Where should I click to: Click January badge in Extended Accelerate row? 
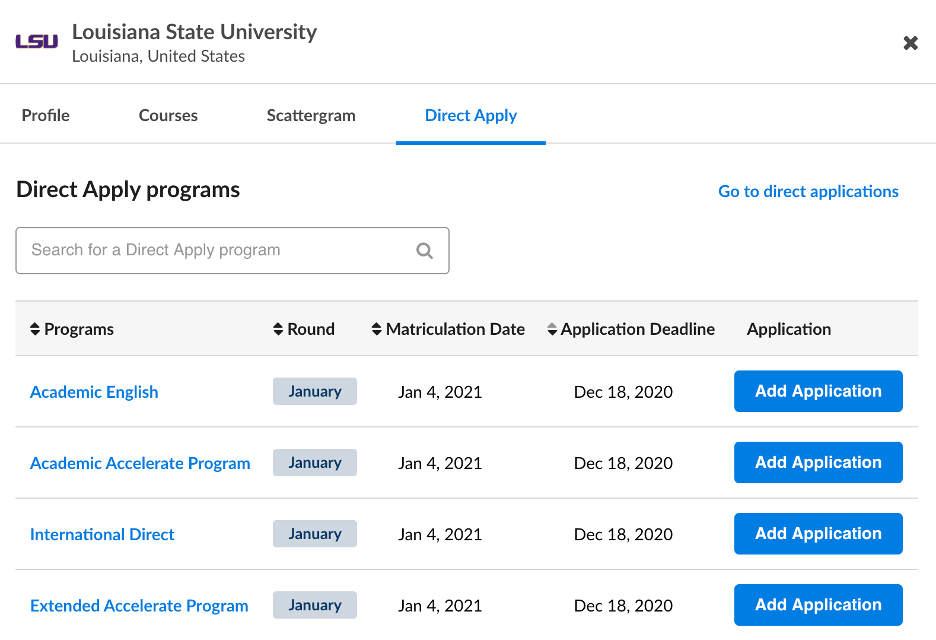tap(315, 605)
